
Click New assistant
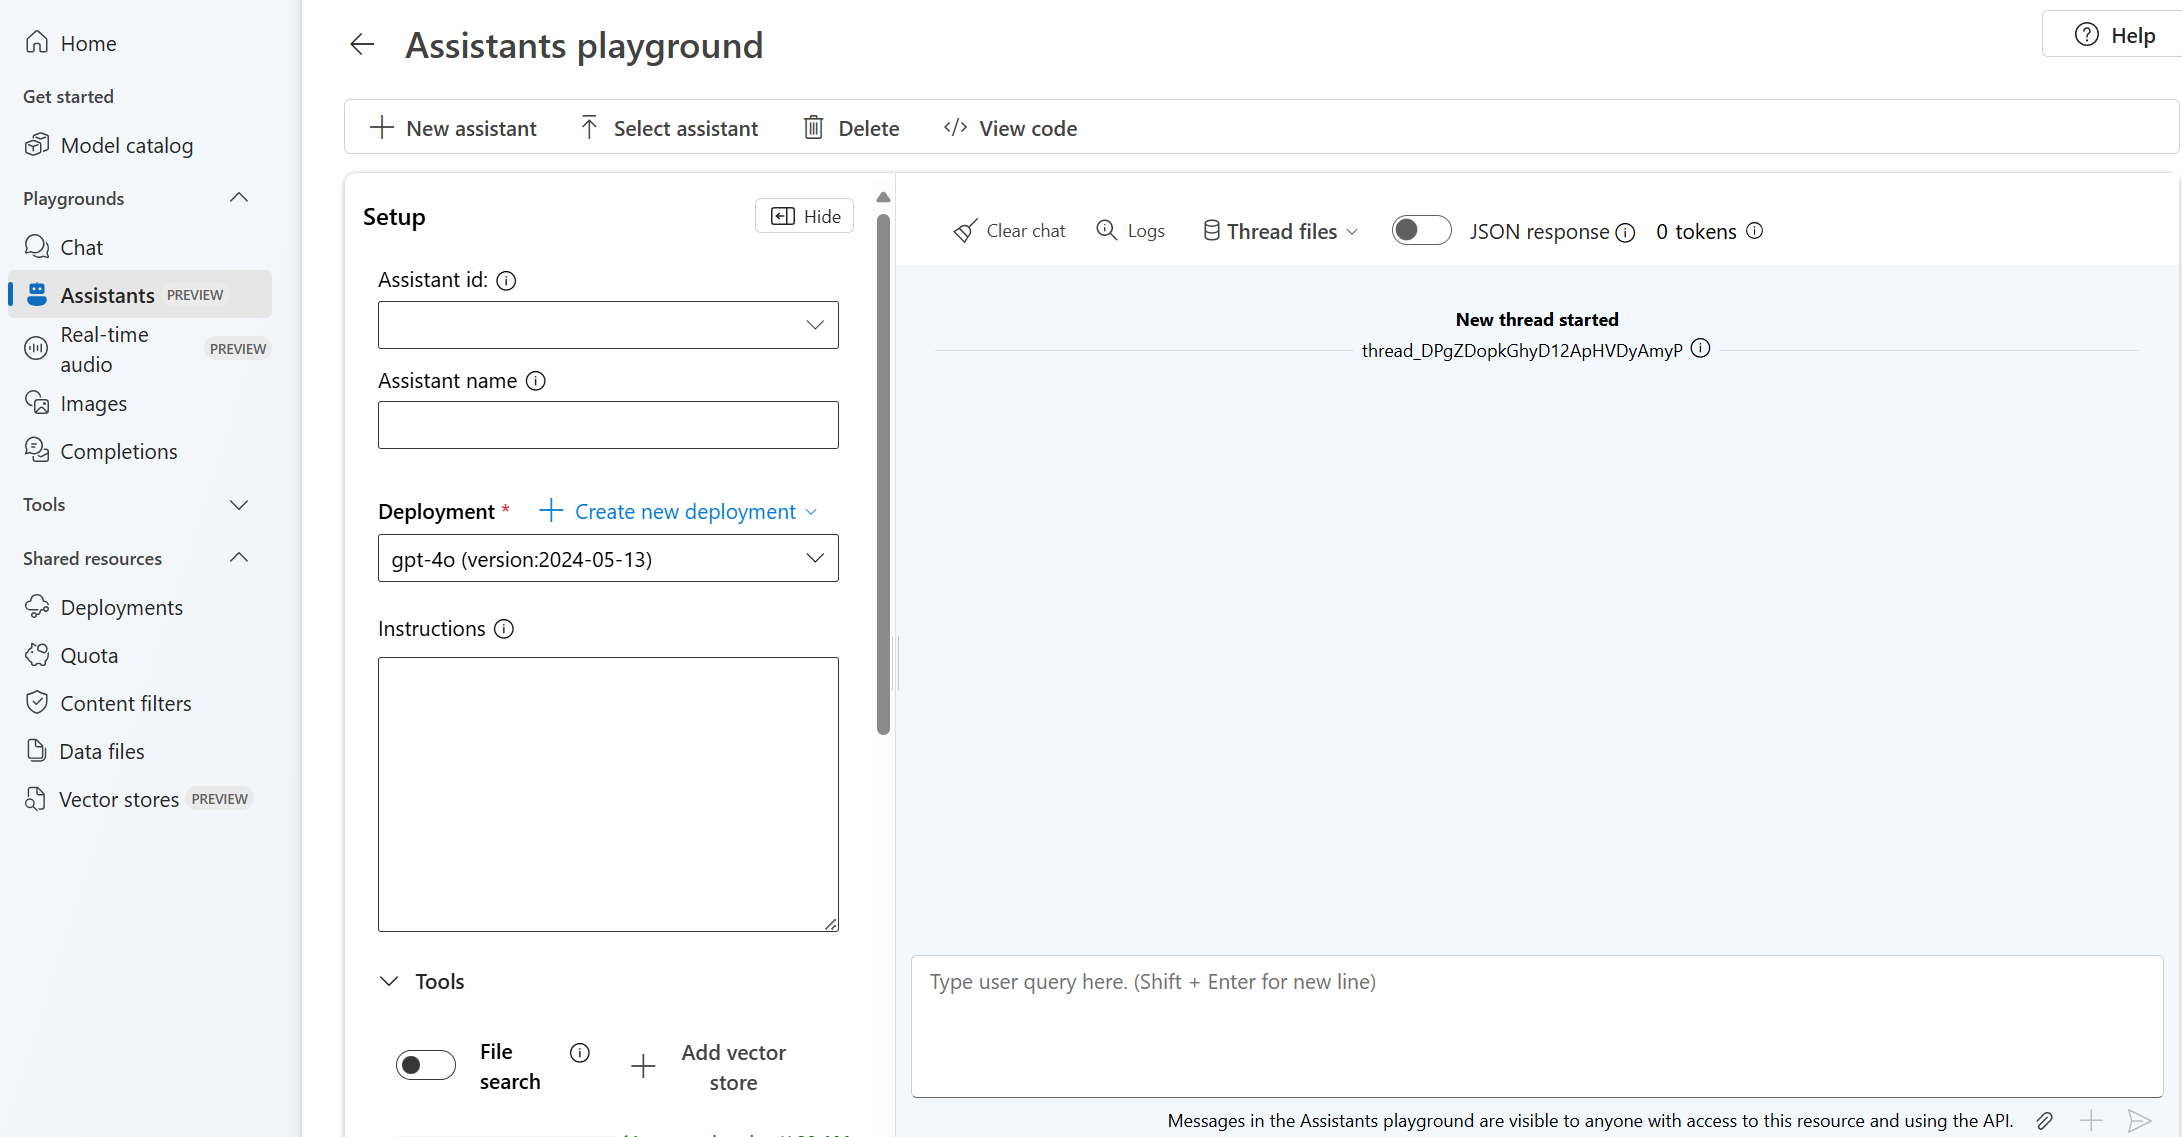pyautogui.click(x=453, y=128)
